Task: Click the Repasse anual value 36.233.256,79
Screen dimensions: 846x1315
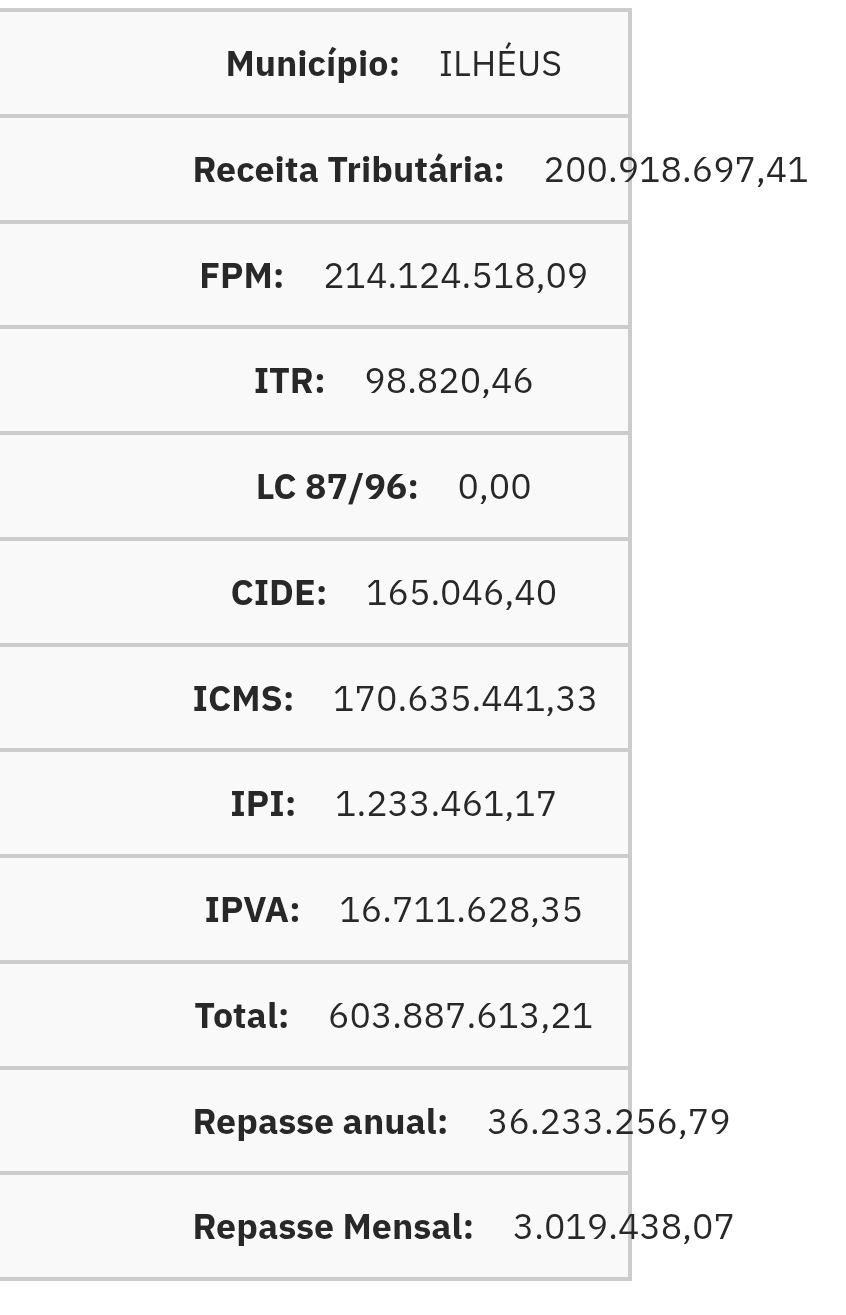Action: point(609,1122)
